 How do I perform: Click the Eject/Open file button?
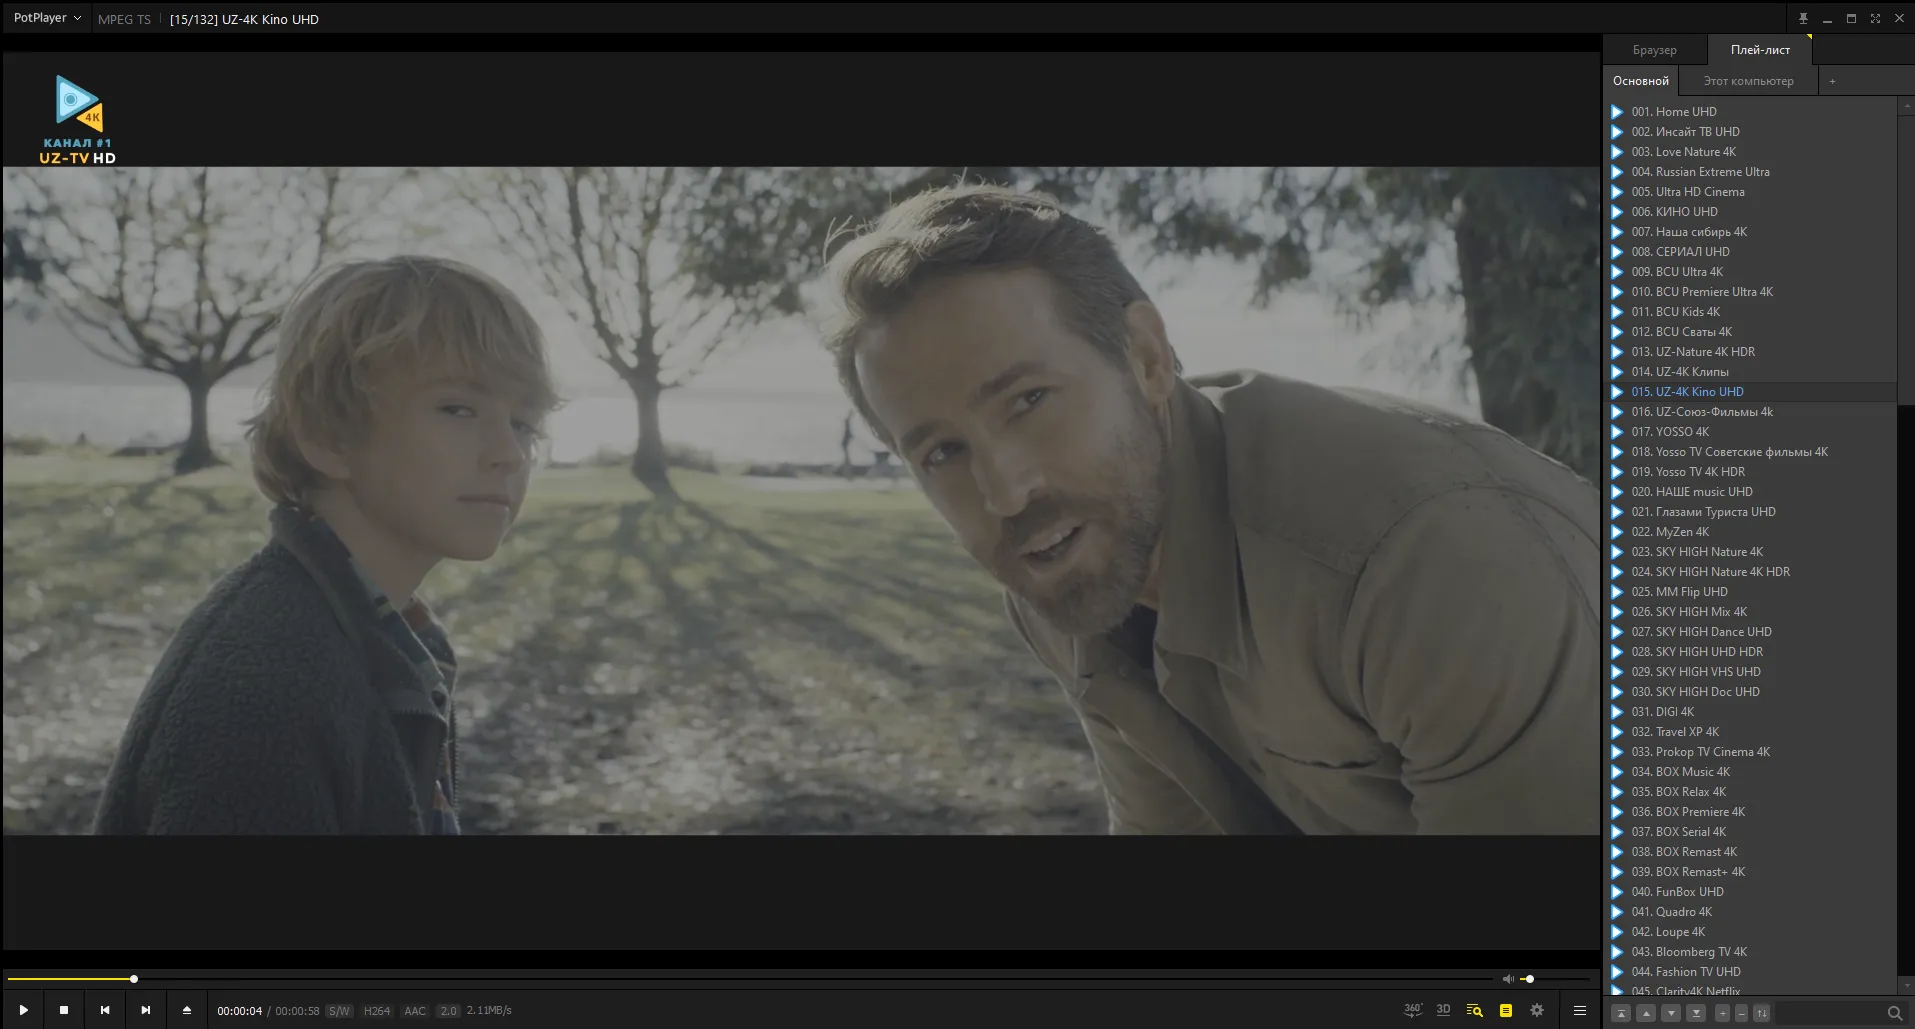coord(187,1010)
